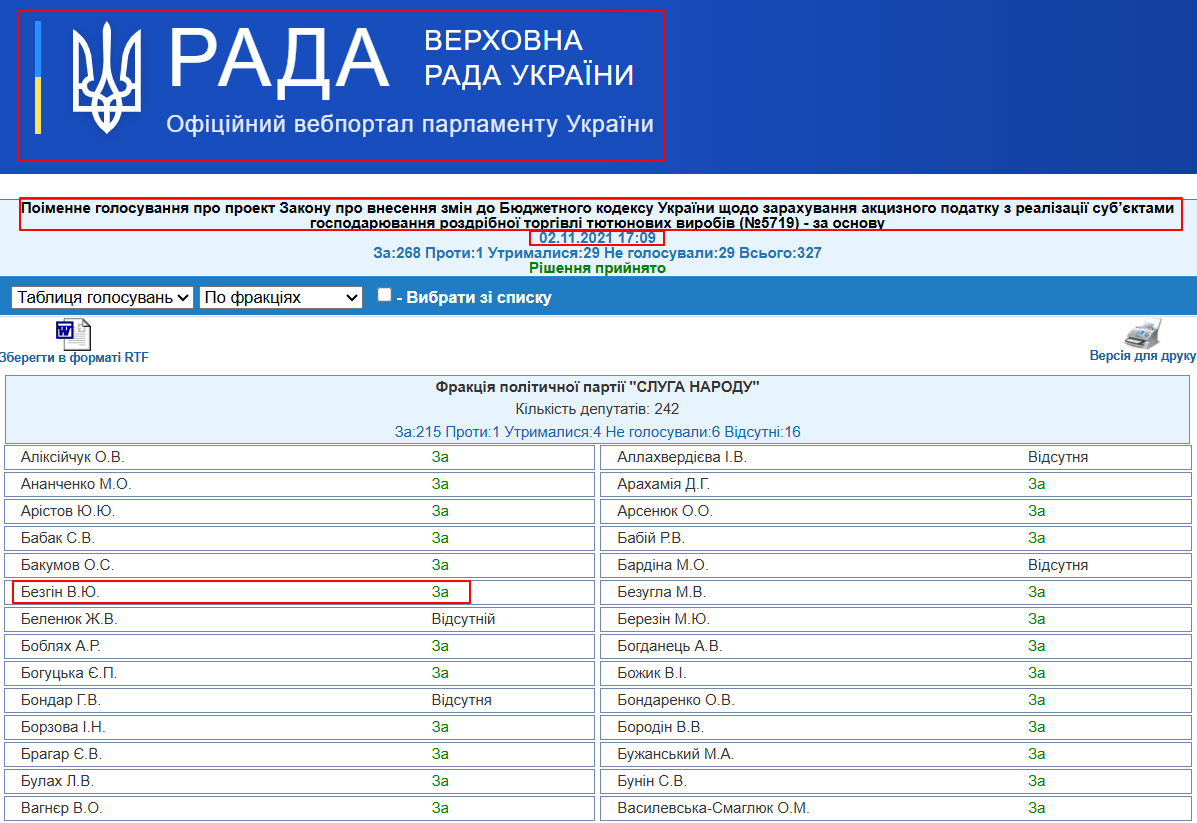Click 'Відсутня' vote of Аллахвердієва І.В.
This screenshot has width=1197, height=823.
(x=1058, y=457)
